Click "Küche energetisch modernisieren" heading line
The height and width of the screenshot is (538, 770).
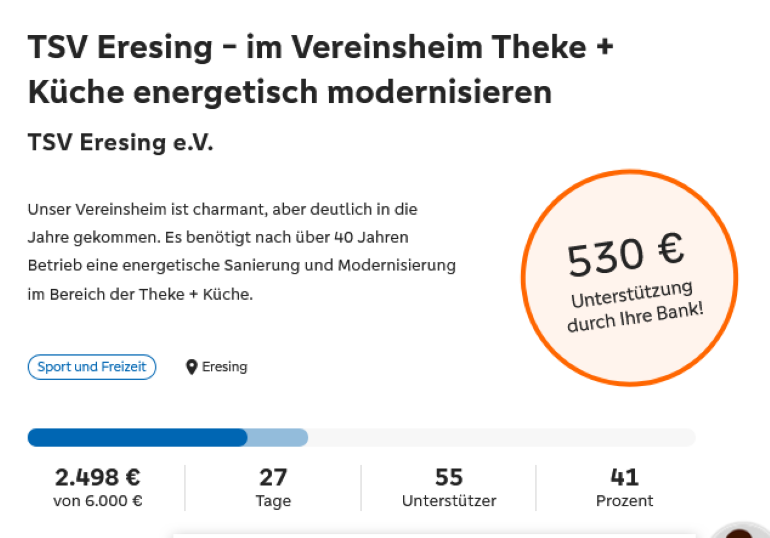tap(290, 92)
